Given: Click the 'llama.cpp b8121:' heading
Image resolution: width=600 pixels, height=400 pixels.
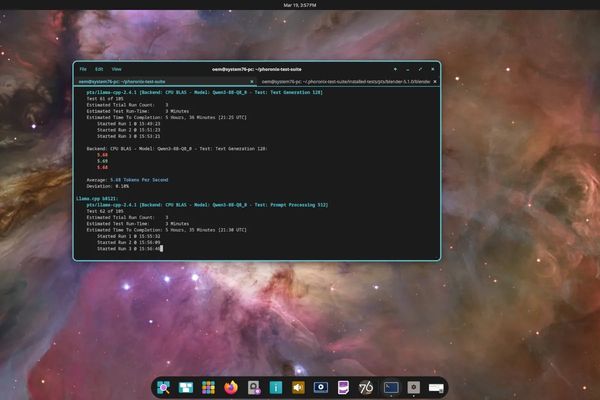Looking at the screenshot, I should 97,199.
